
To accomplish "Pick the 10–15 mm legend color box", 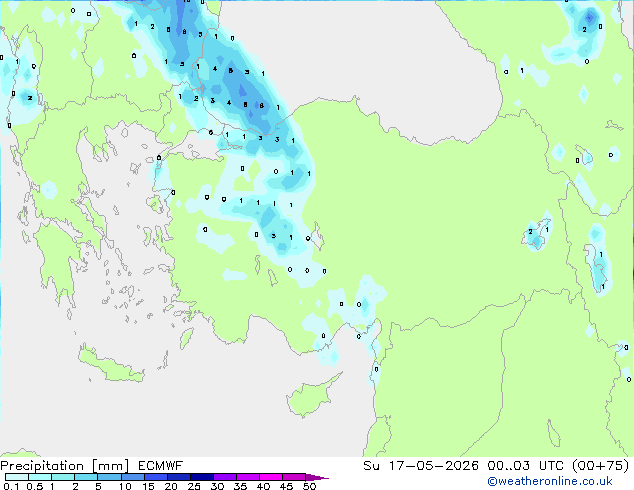I will (x=132, y=477).
